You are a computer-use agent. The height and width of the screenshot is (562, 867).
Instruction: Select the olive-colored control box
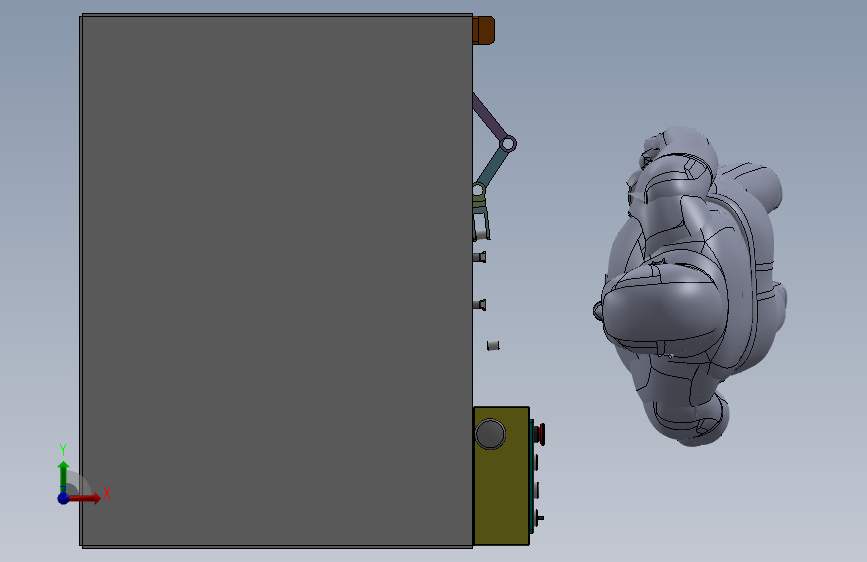[502, 476]
